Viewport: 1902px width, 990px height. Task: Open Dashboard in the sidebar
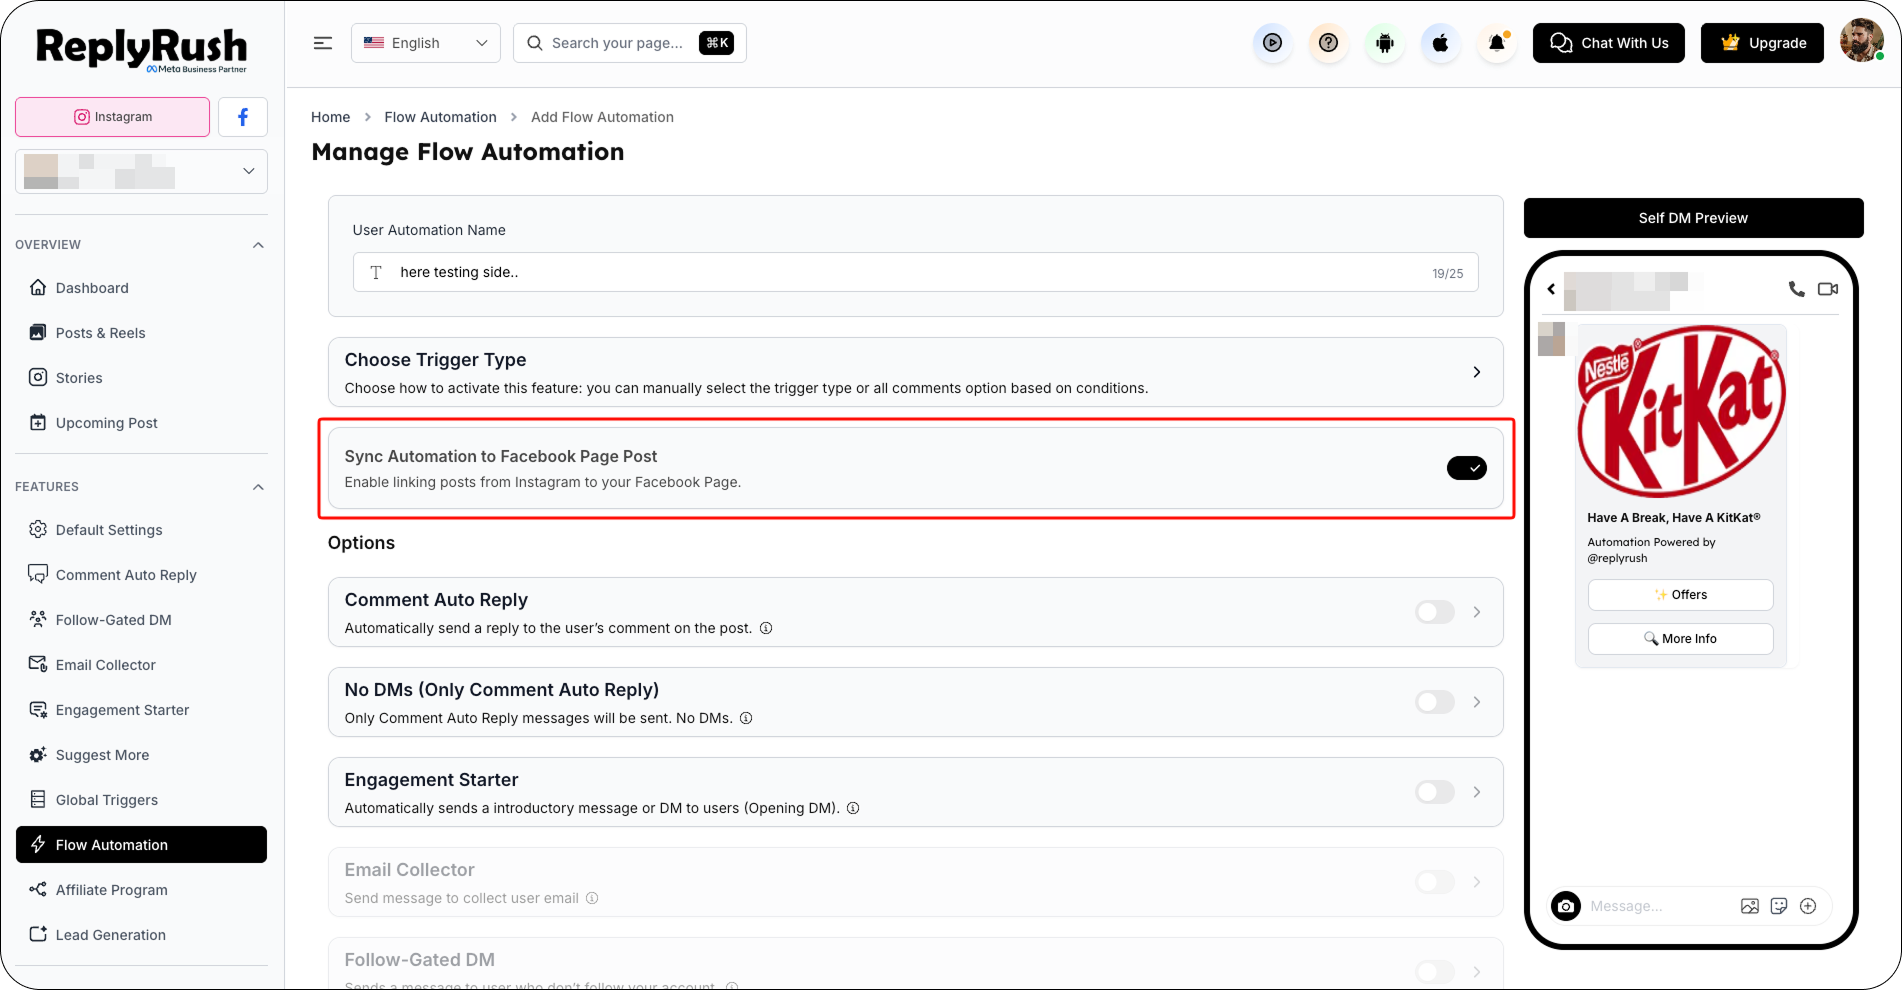(x=142, y=288)
